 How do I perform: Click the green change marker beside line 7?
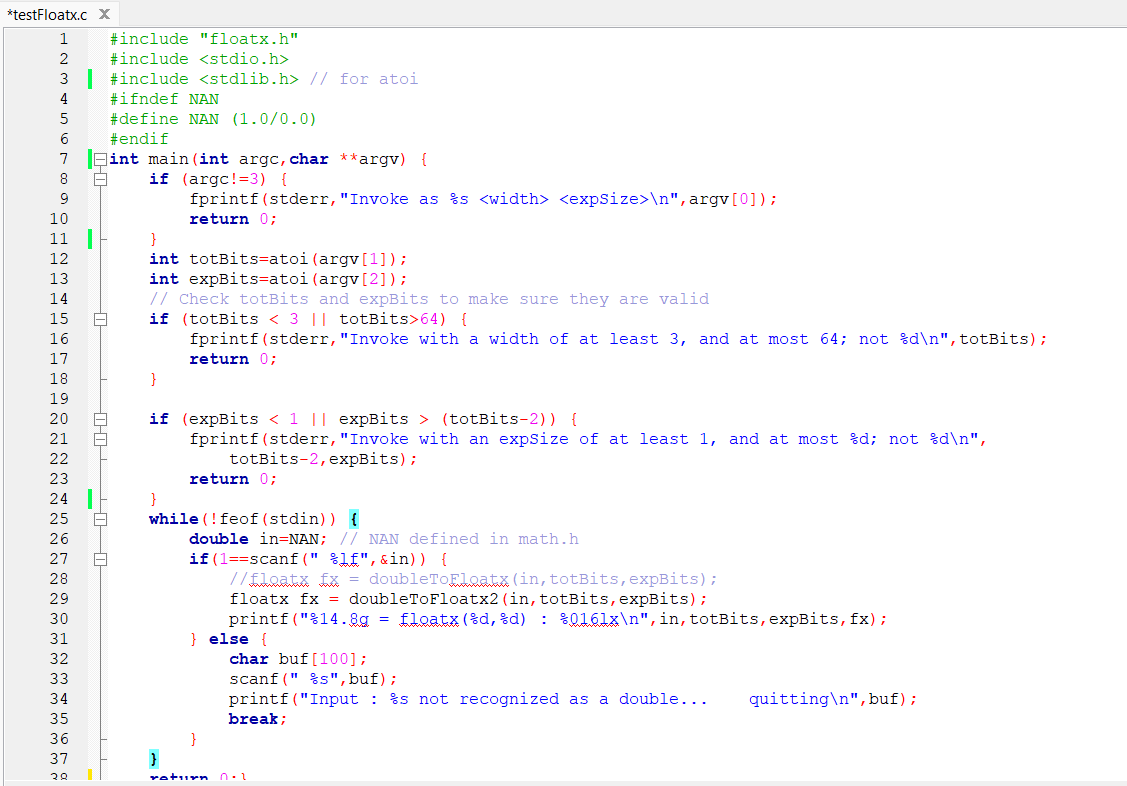pos(88,158)
